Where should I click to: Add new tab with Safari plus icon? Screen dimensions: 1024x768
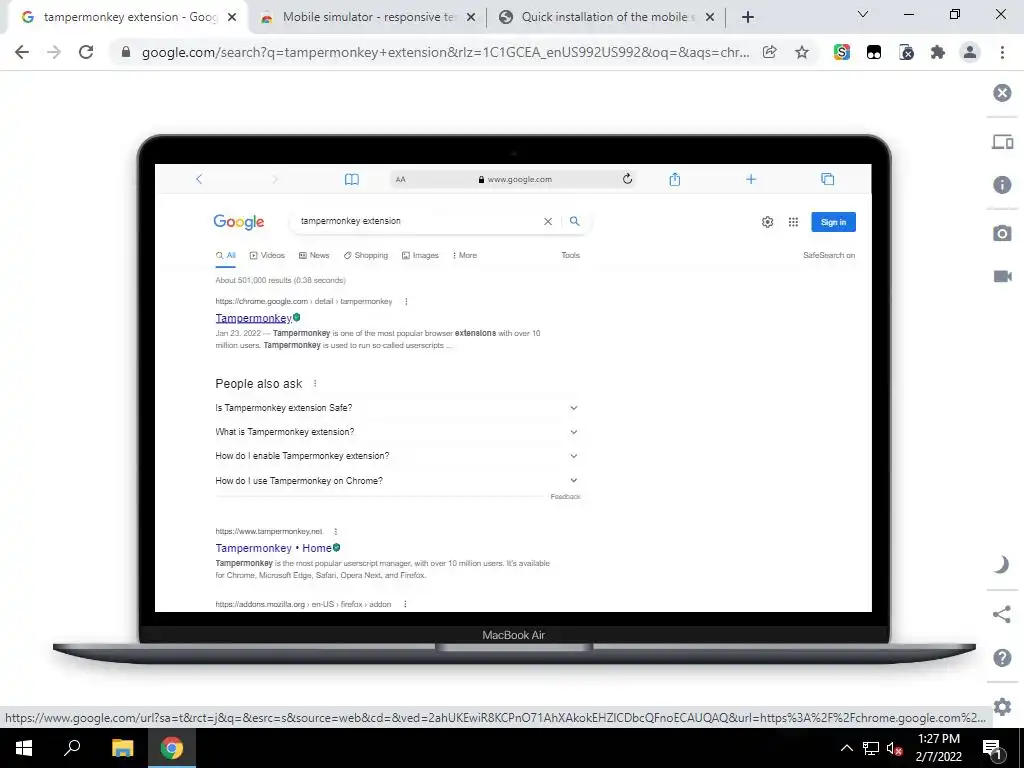pos(751,179)
